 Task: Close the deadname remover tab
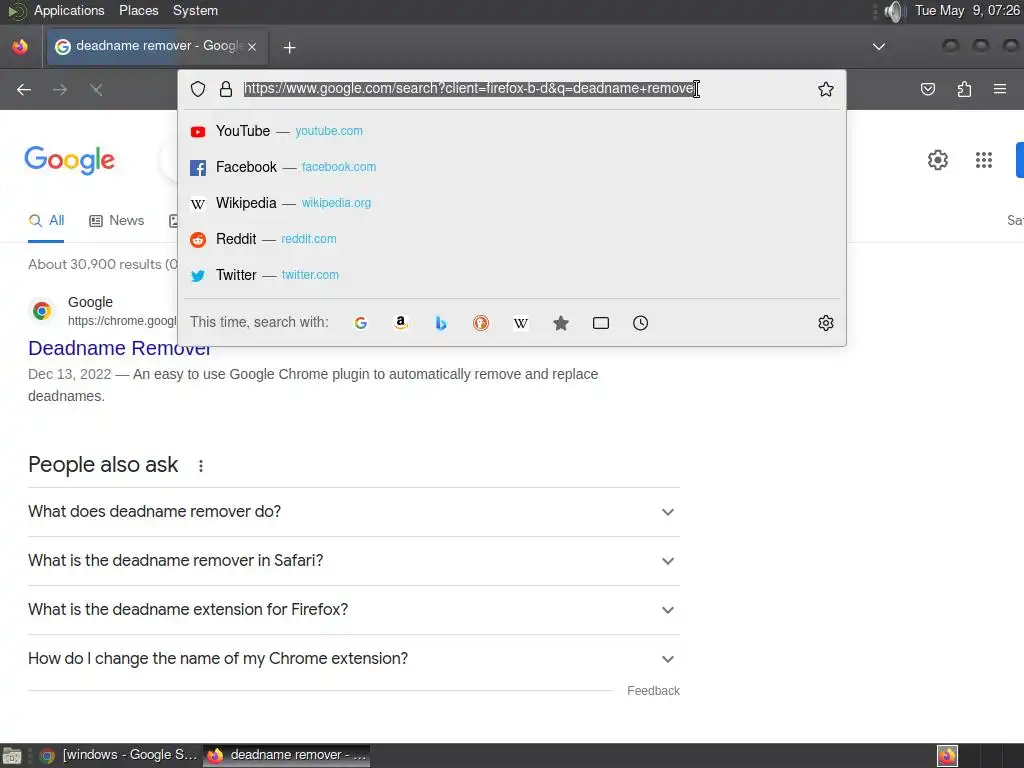[x=252, y=47]
